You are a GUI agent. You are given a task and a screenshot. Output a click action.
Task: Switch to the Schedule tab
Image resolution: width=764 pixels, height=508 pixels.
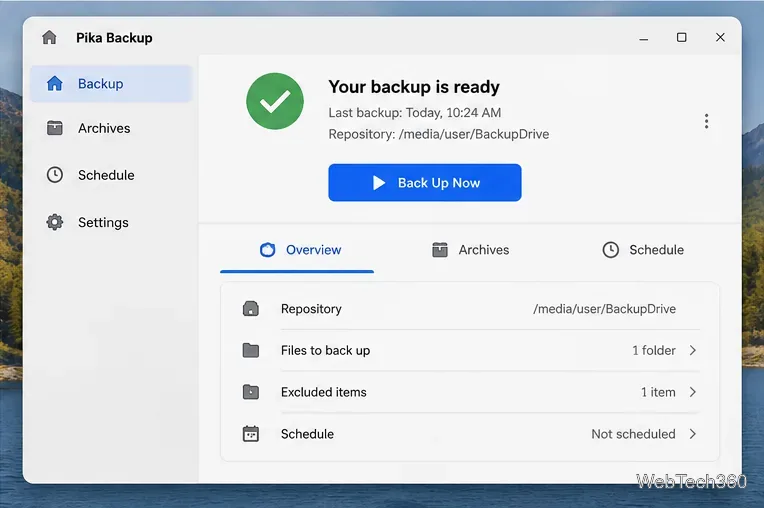643,250
